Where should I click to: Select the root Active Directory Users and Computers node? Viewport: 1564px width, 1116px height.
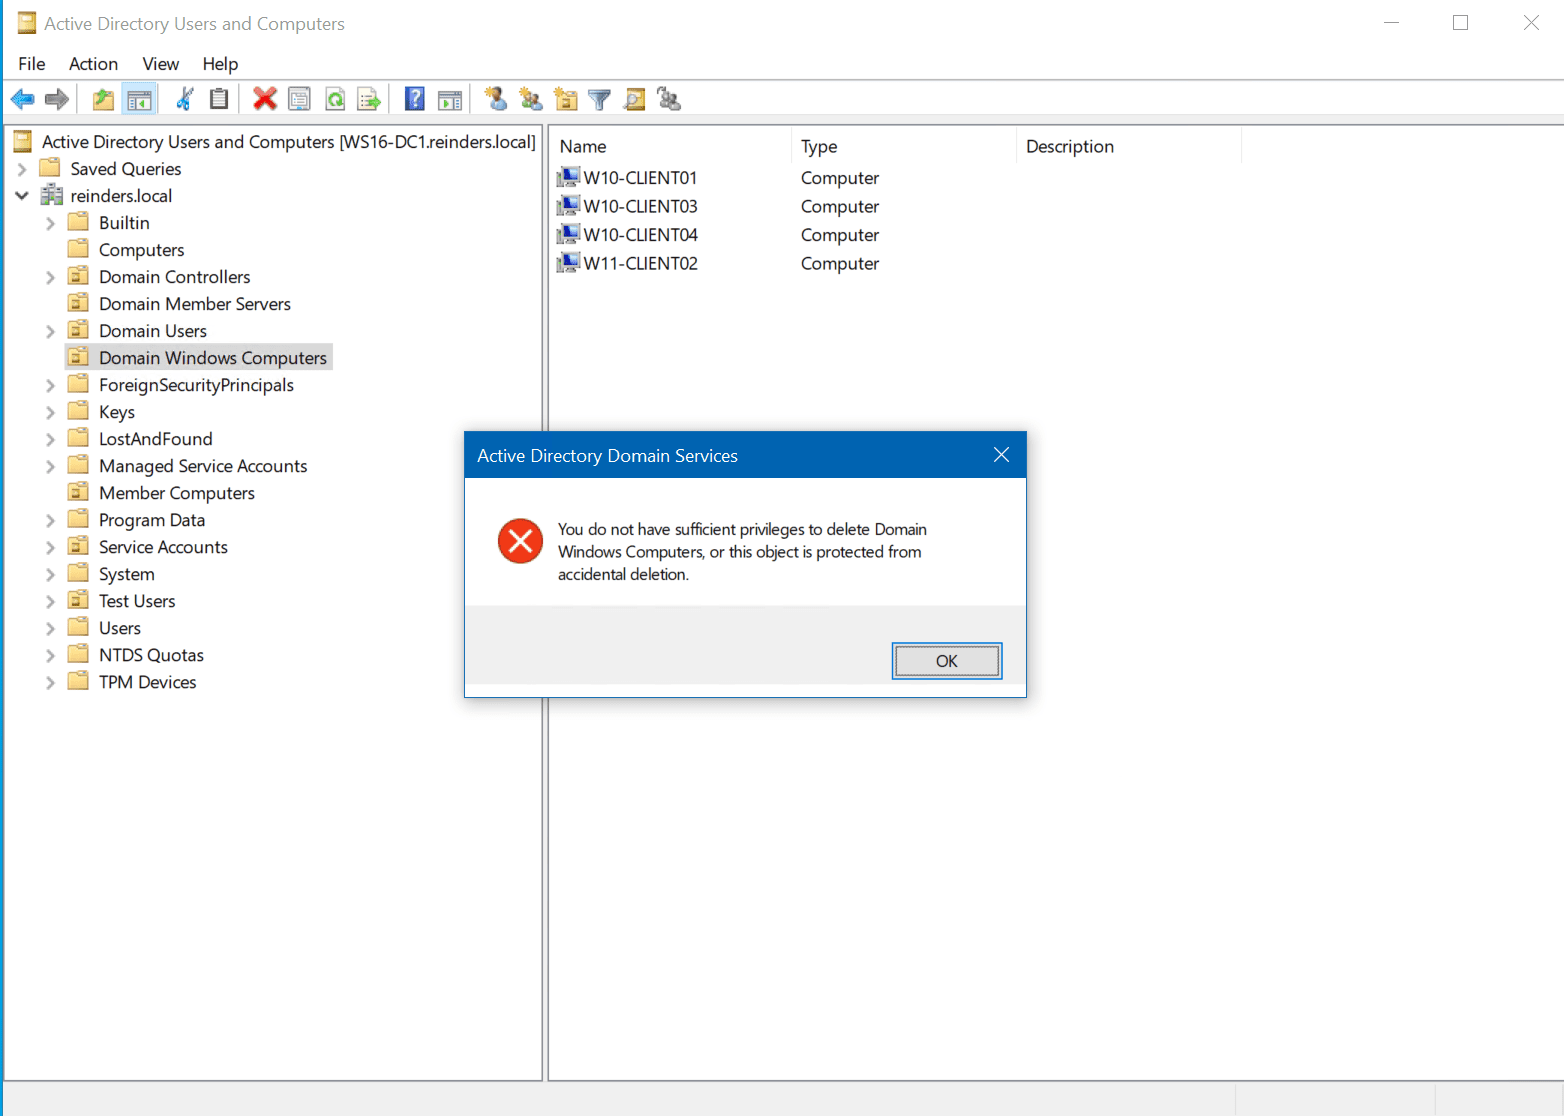[288, 142]
